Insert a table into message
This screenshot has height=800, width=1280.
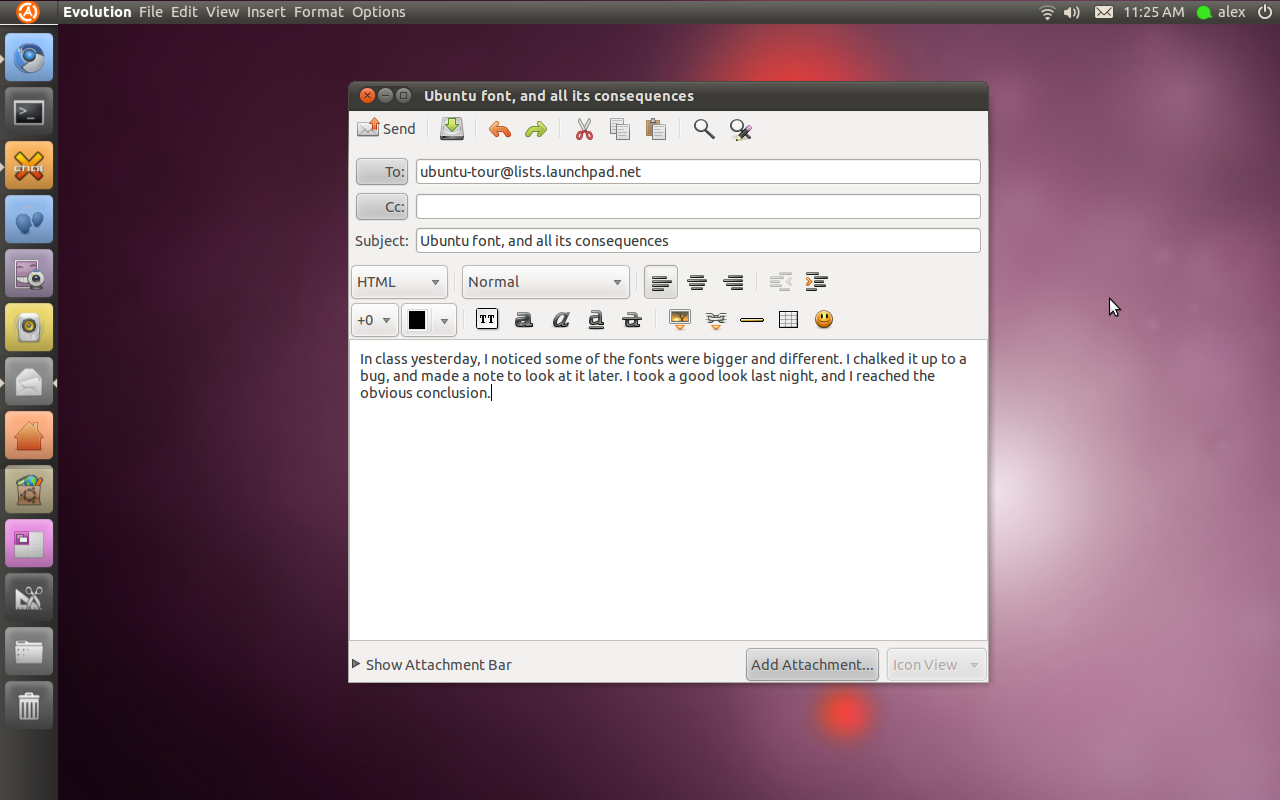point(788,320)
